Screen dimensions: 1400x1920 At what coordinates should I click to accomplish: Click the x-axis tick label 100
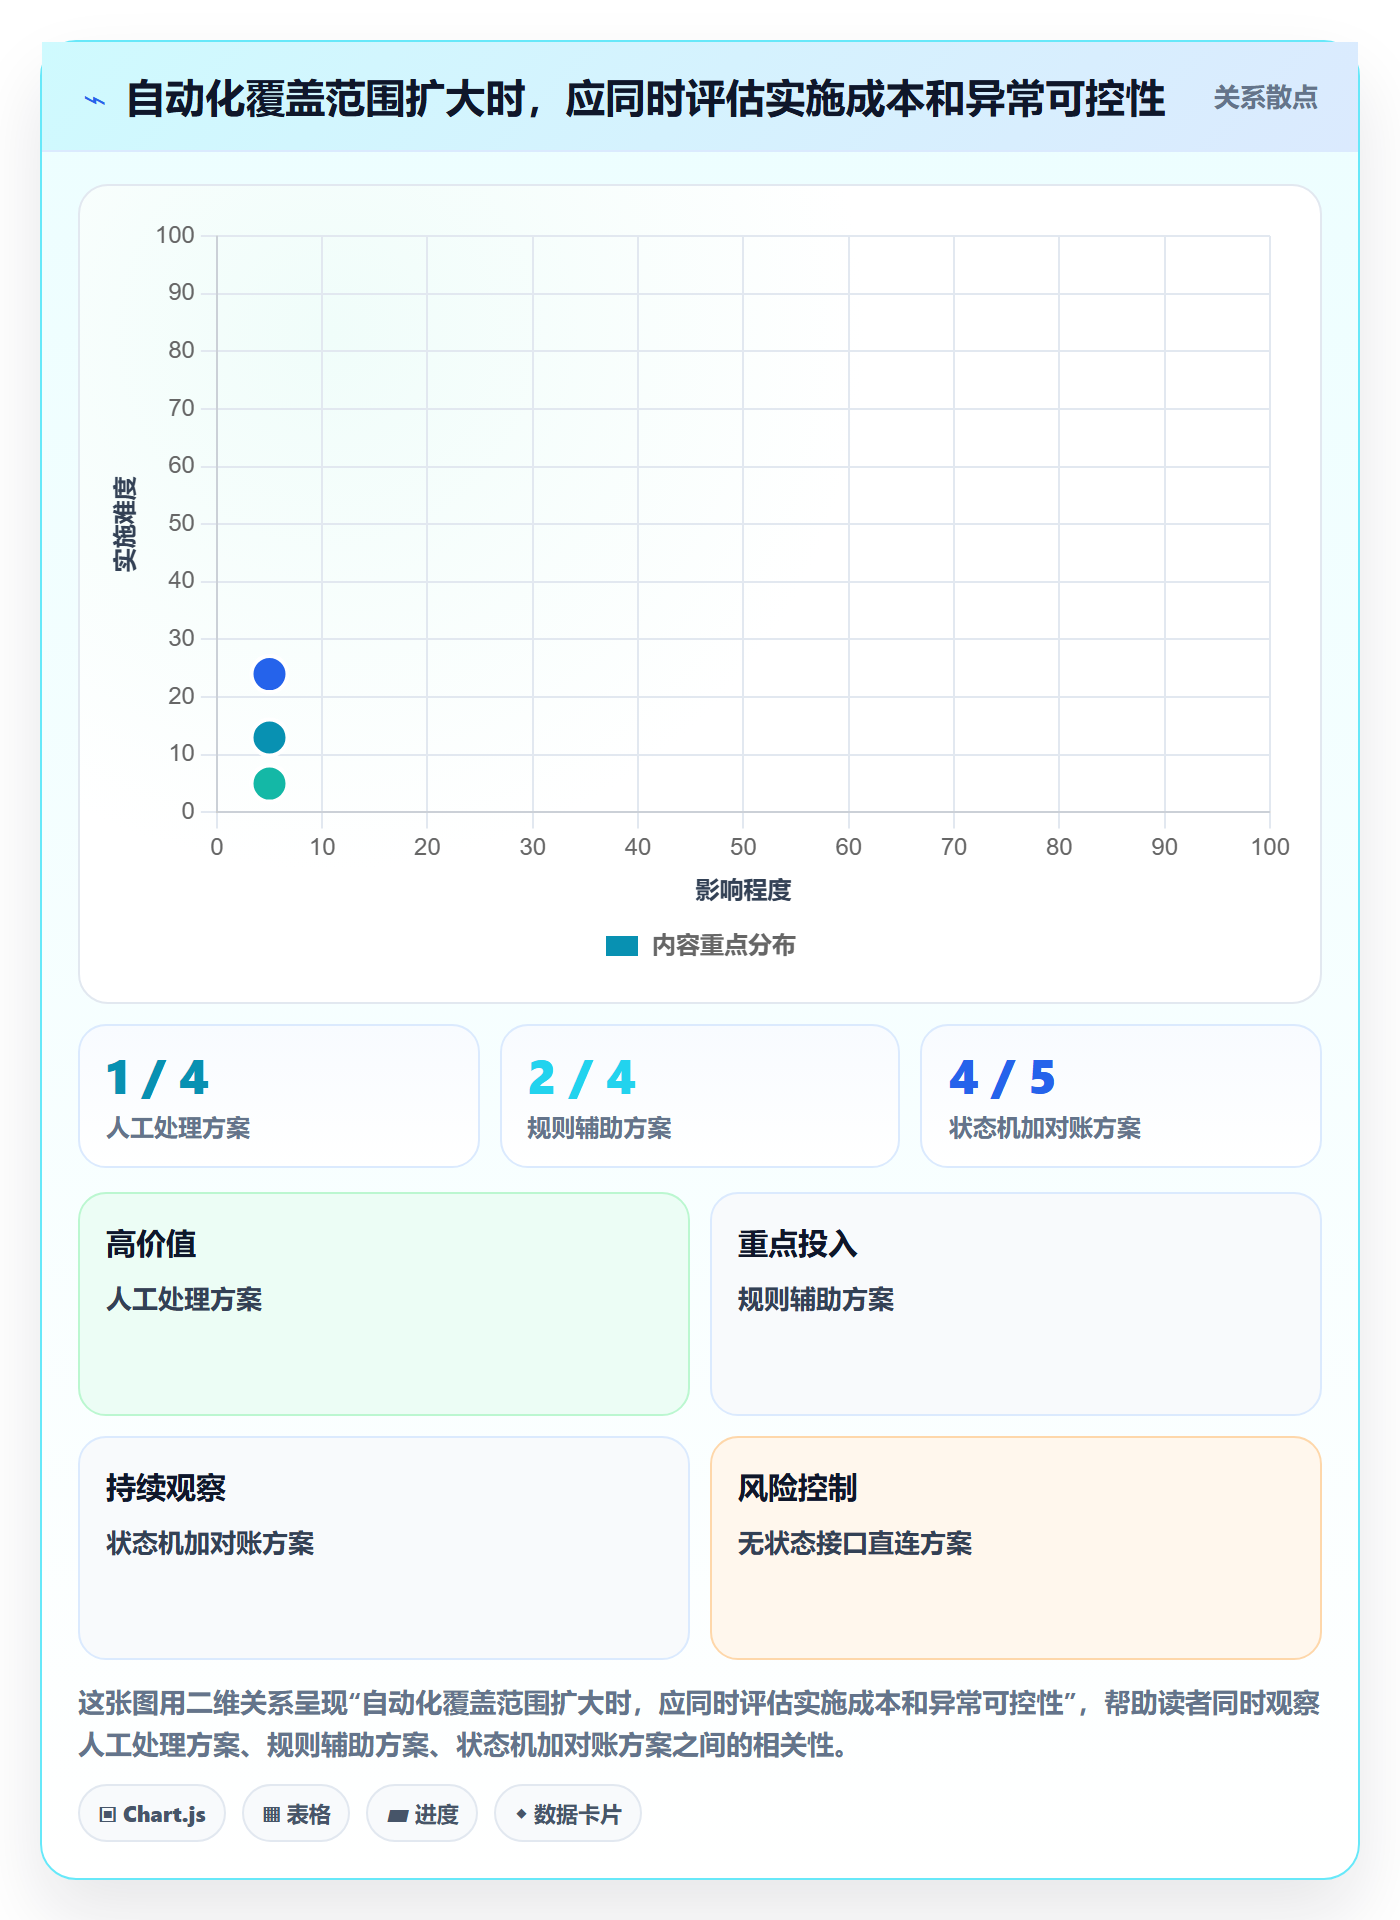[x=1270, y=847]
